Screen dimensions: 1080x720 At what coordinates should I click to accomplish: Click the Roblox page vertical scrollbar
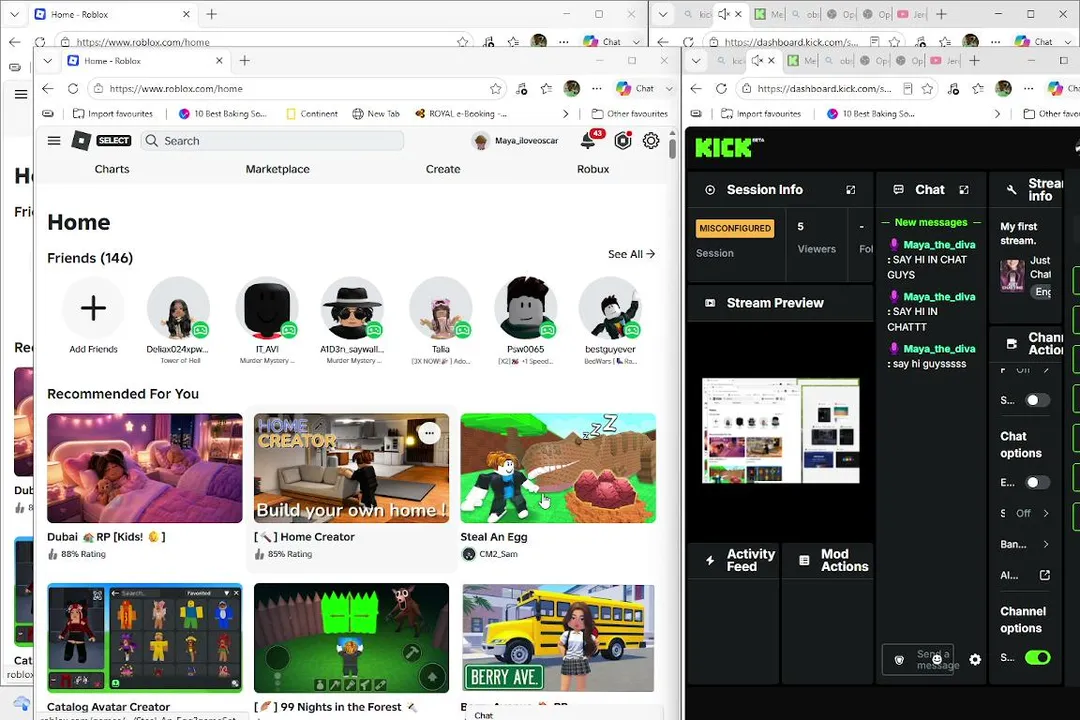[672, 147]
